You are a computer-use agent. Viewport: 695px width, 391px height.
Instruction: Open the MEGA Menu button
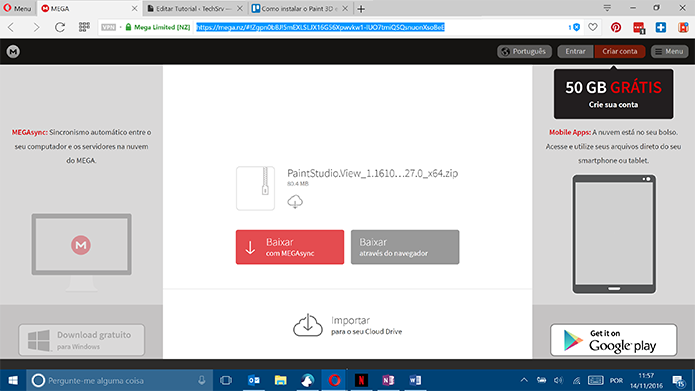669,51
